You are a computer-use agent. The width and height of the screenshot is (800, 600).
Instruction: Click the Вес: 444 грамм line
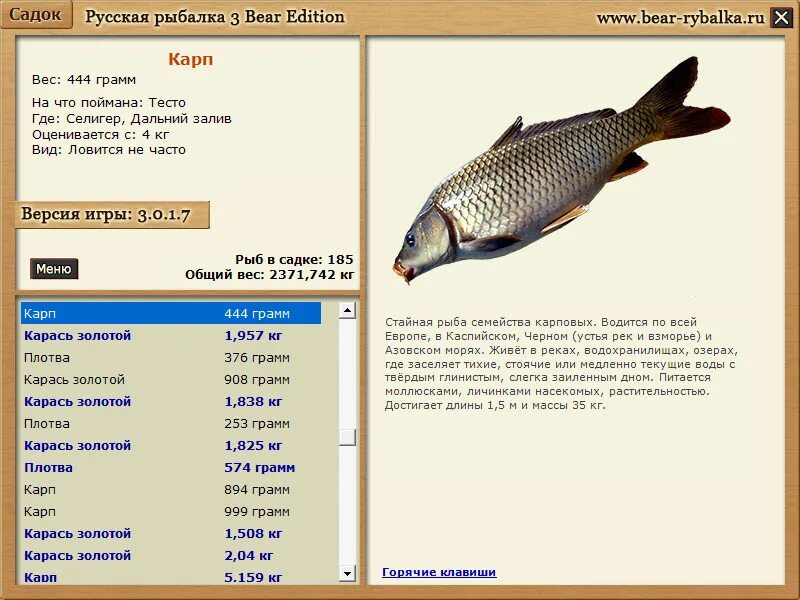pos(84,80)
